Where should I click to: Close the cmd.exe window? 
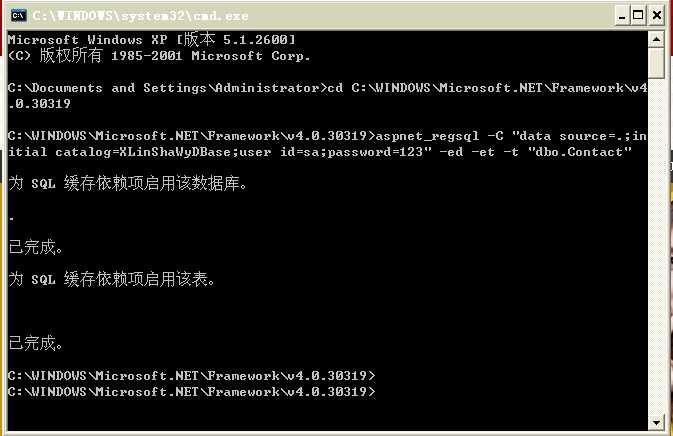(x=657, y=16)
